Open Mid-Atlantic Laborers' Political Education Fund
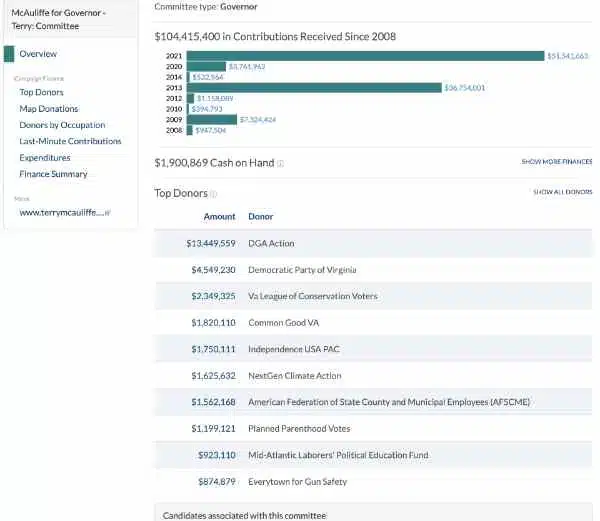Viewport: 600px width, 521px height. [x=338, y=455]
